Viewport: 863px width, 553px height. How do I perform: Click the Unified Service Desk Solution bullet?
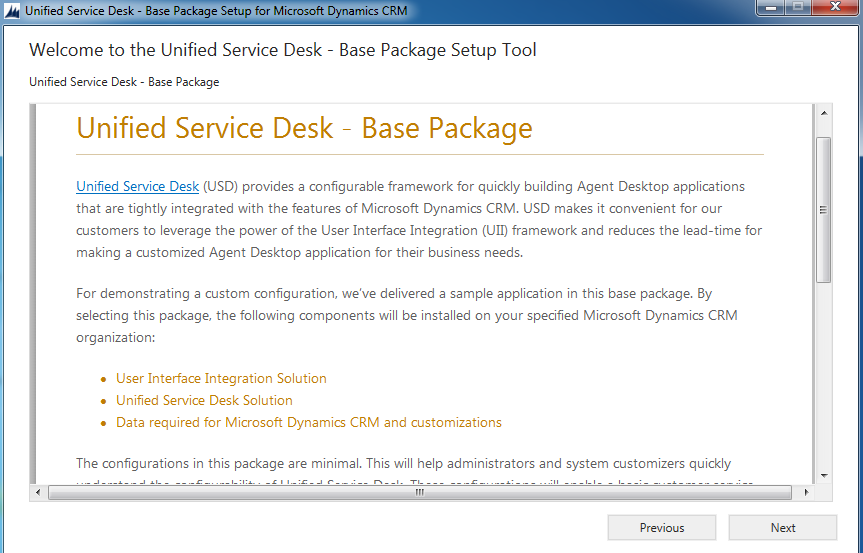click(204, 400)
